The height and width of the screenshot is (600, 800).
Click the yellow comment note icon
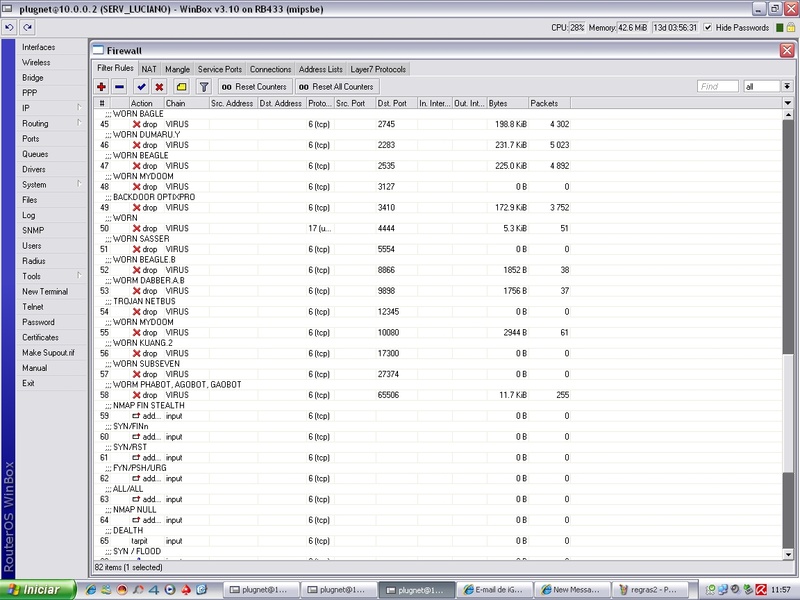(181, 87)
